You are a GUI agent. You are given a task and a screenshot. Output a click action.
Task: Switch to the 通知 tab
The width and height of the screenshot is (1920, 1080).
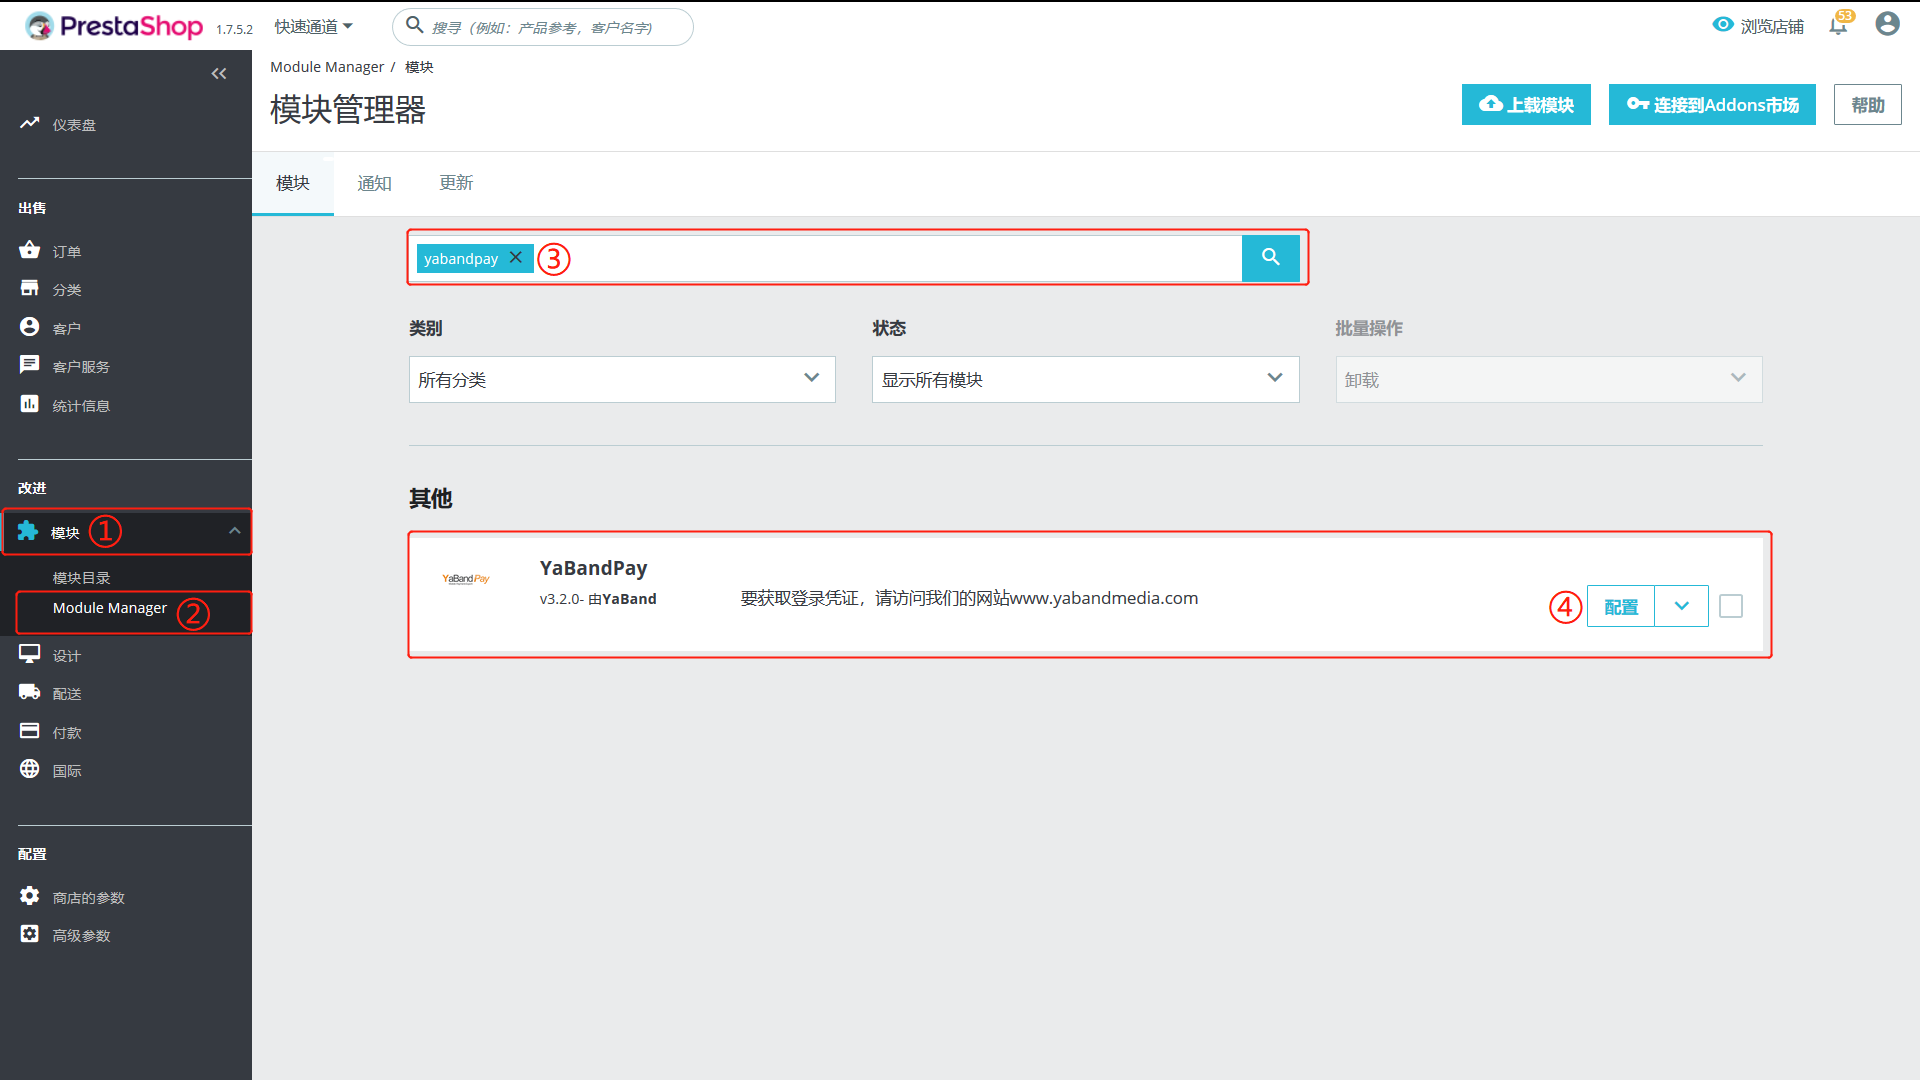[x=374, y=183]
